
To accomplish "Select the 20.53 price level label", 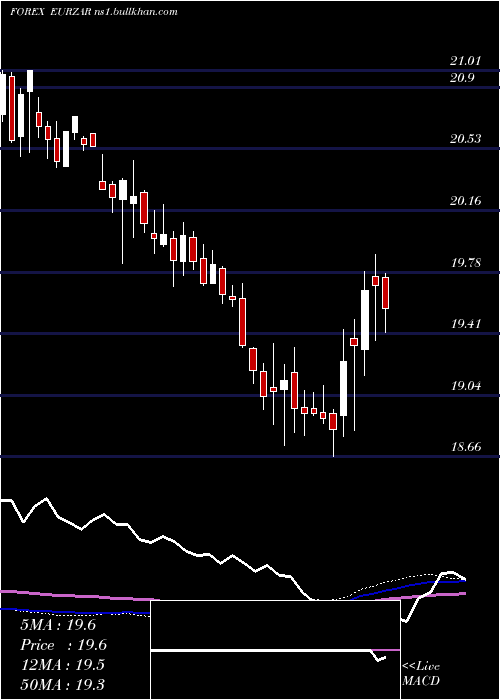I will pos(466,139).
